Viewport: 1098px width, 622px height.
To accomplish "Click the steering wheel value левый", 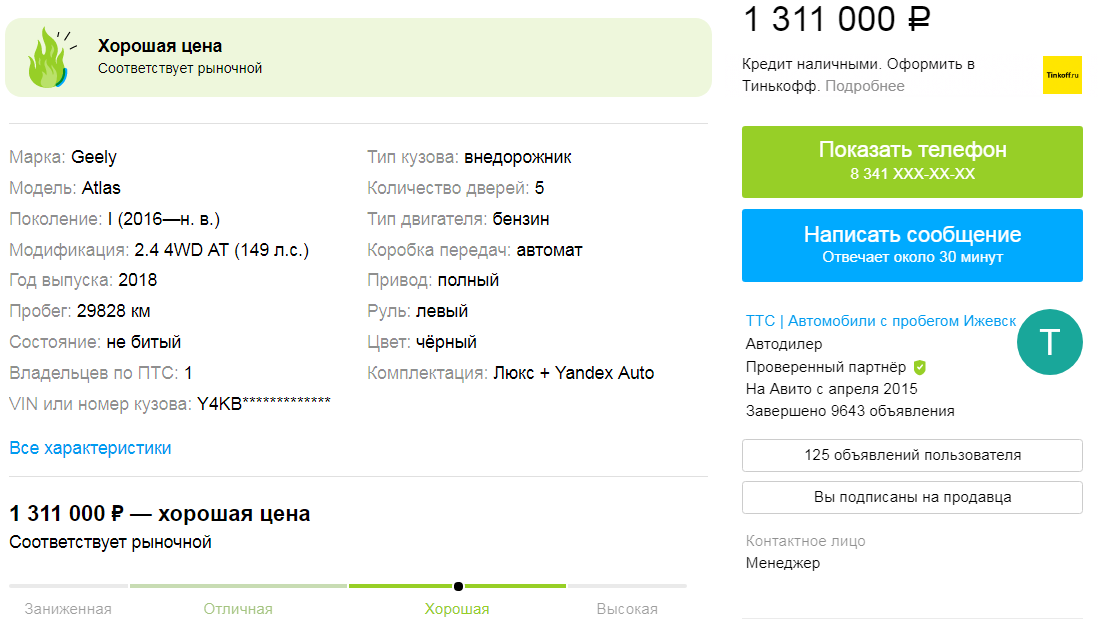I will (x=442, y=311).
